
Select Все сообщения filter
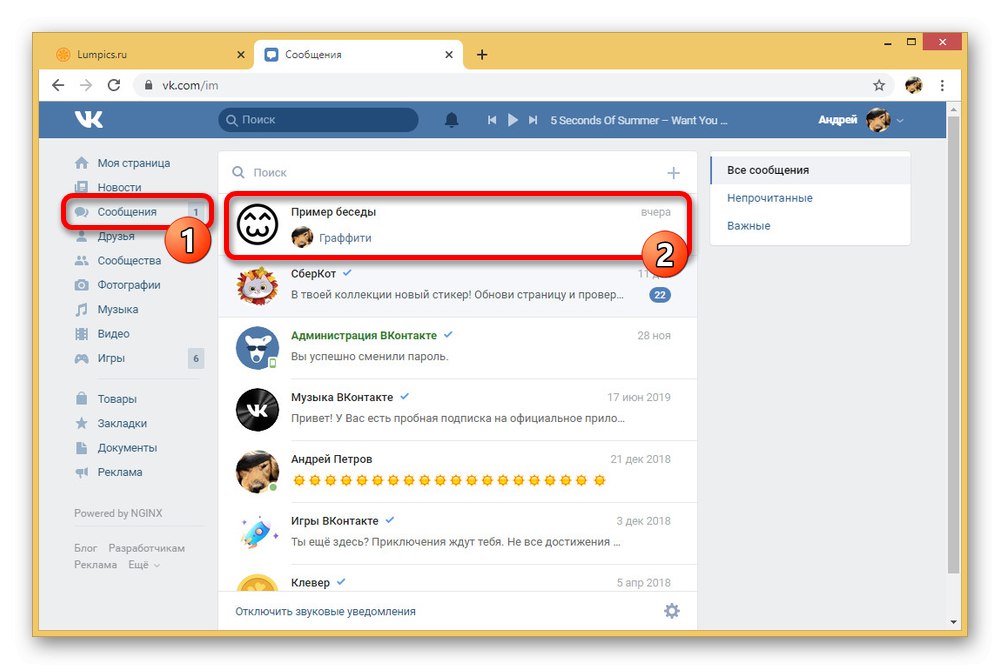[810, 170]
